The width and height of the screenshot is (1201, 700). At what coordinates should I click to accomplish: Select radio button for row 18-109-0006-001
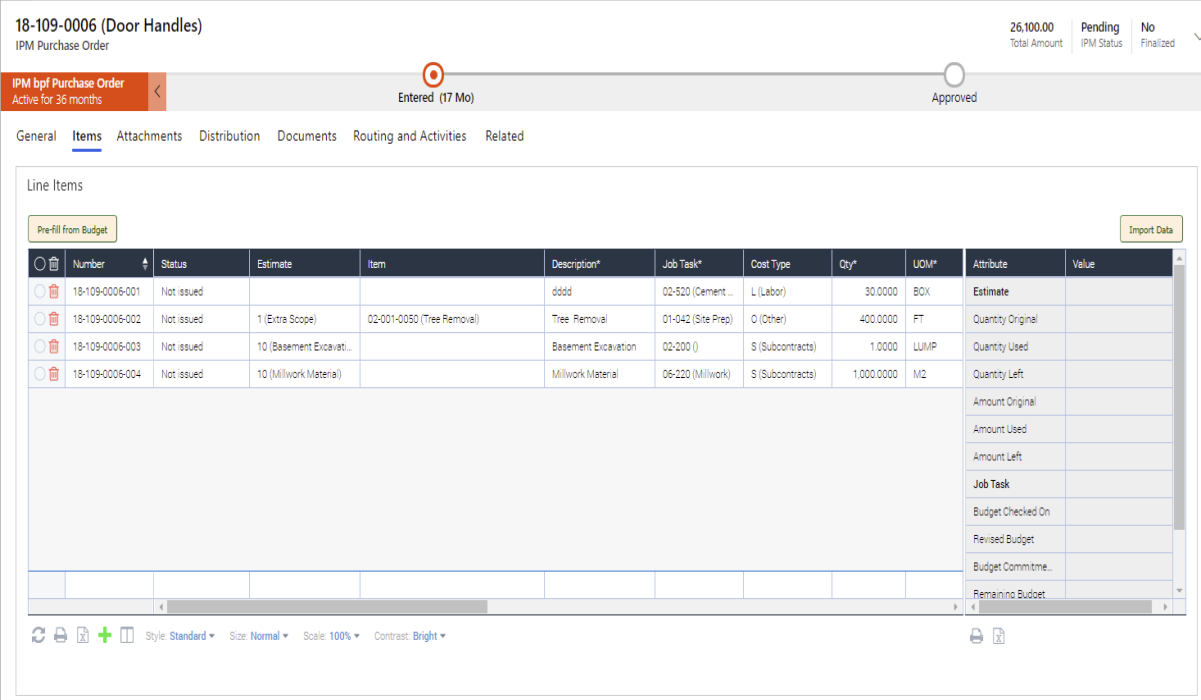[x=39, y=291]
